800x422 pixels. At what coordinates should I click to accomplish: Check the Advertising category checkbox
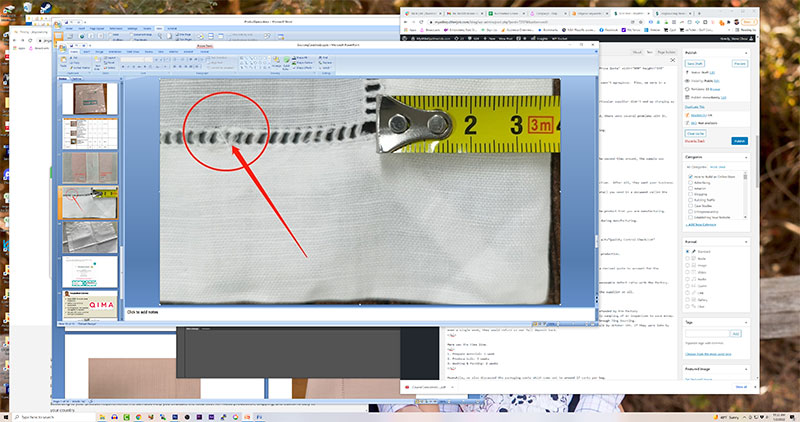[x=689, y=182]
